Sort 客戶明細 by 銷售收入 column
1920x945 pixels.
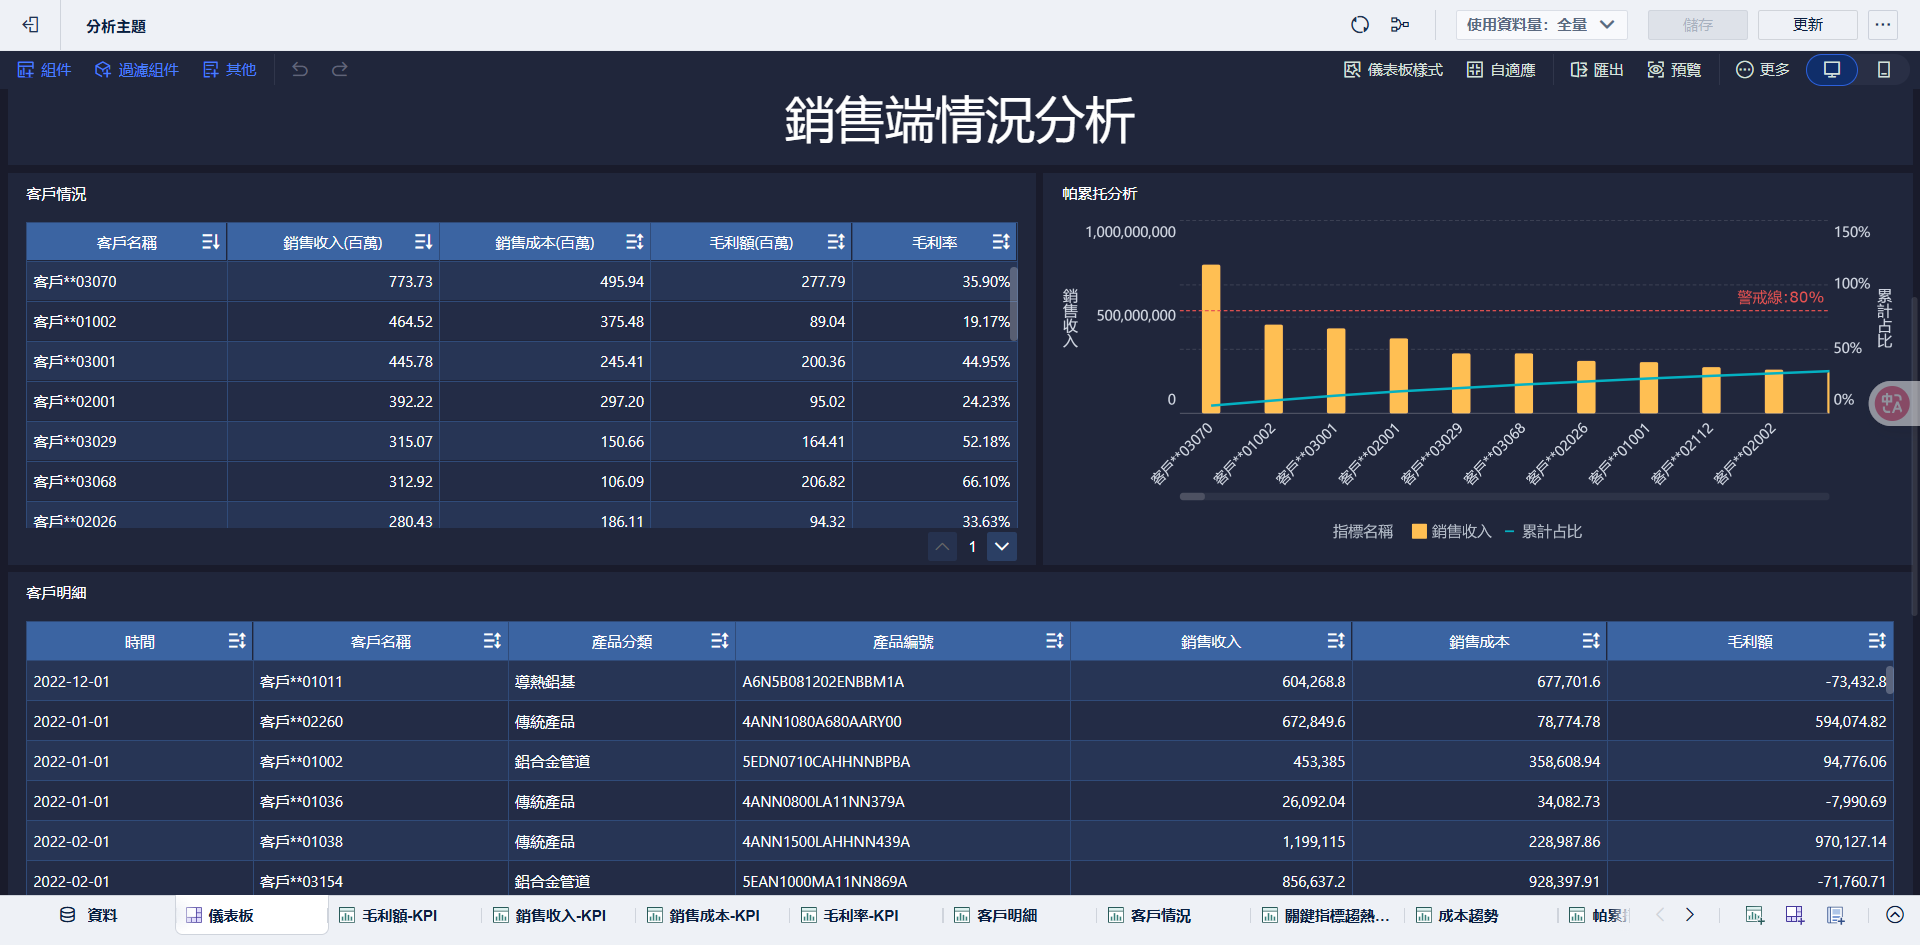pos(1336,641)
